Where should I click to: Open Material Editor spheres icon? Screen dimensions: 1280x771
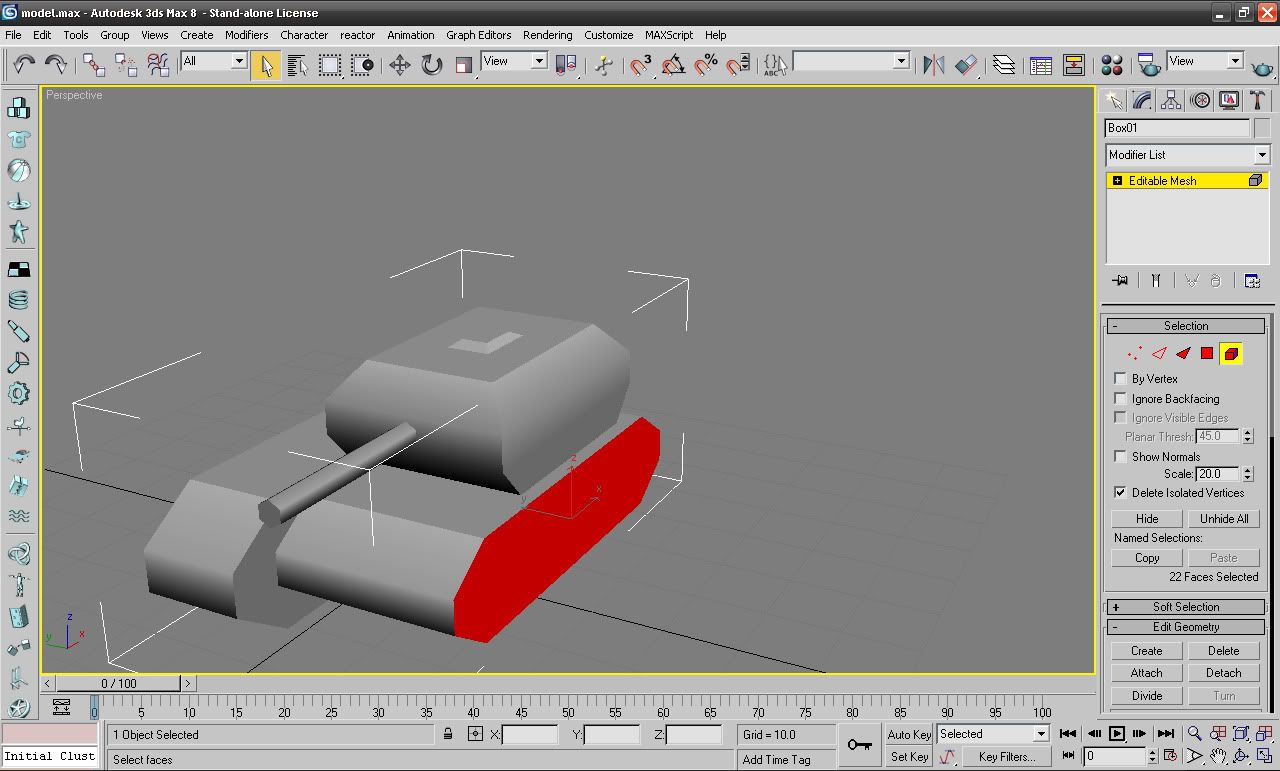(1112, 65)
